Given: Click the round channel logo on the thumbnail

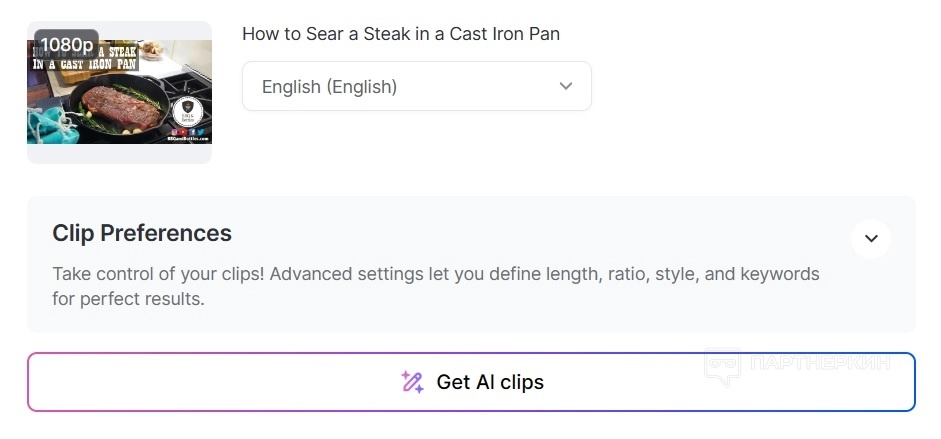Looking at the screenshot, I should (189, 111).
